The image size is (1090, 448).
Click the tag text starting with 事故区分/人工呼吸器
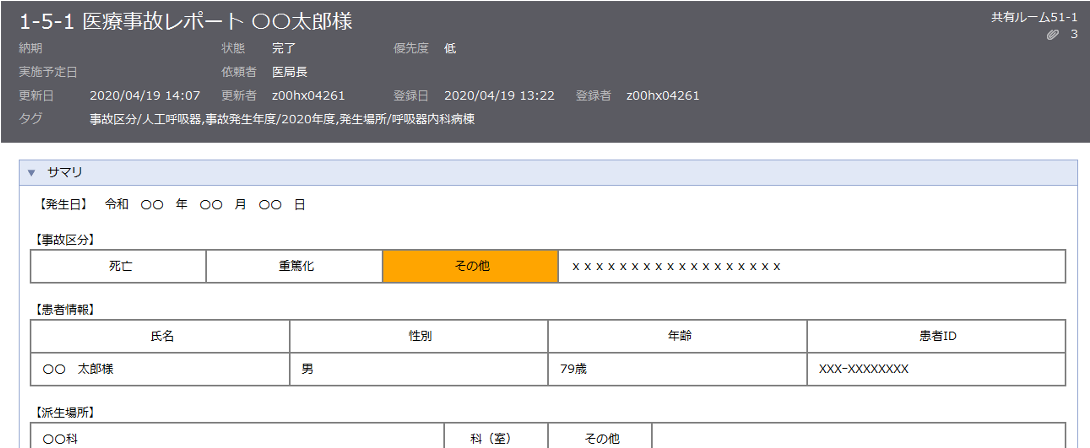(281, 120)
